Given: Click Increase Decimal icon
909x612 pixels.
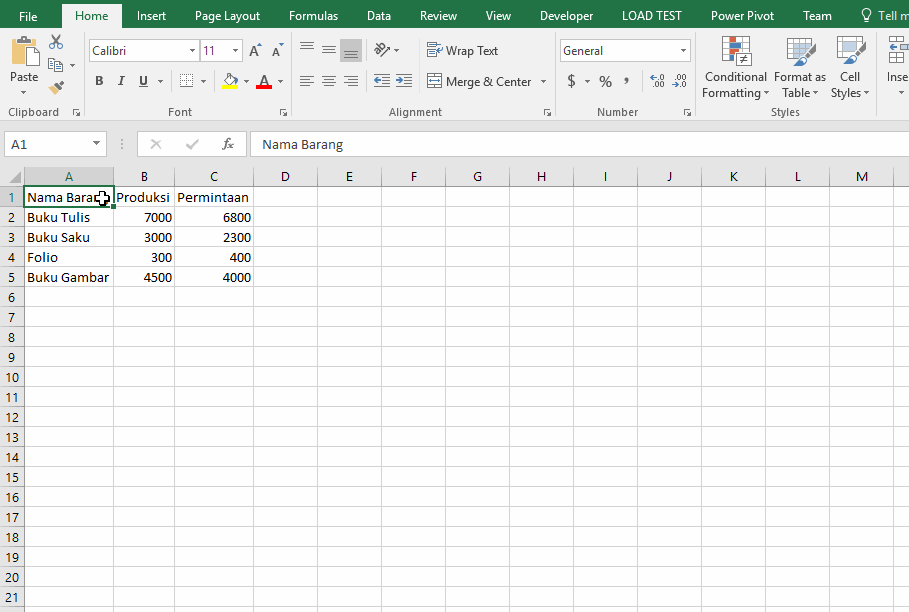Looking at the screenshot, I should 657,81.
